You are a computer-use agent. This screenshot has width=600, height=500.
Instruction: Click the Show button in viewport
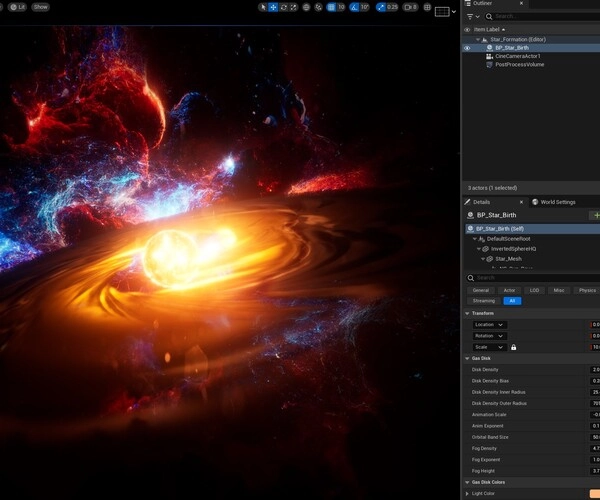click(40, 7)
